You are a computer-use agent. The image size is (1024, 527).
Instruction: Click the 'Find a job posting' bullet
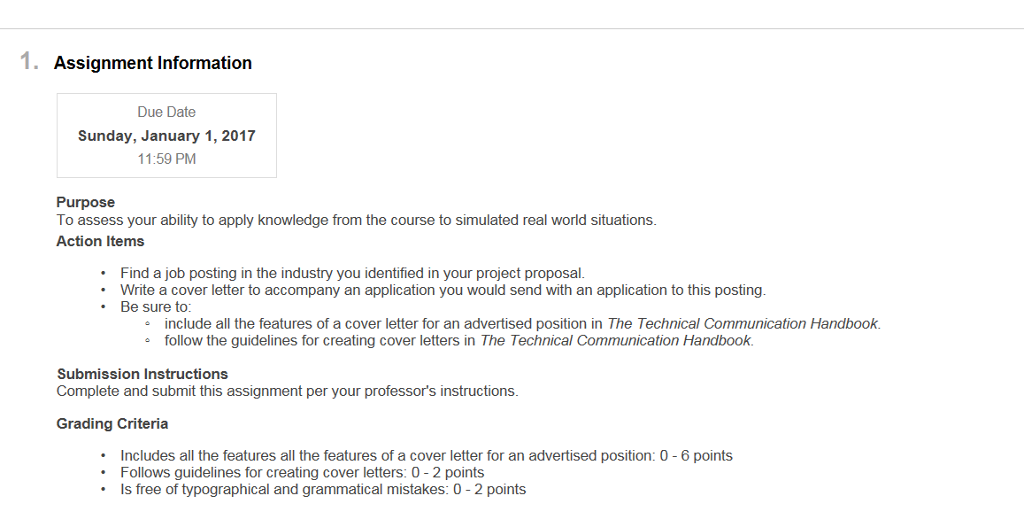click(x=353, y=273)
